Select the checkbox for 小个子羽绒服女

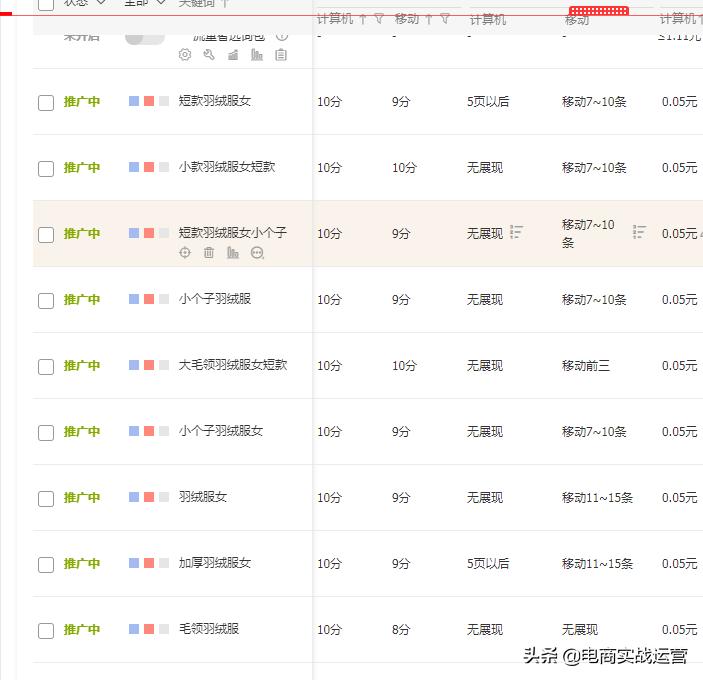click(x=46, y=433)
